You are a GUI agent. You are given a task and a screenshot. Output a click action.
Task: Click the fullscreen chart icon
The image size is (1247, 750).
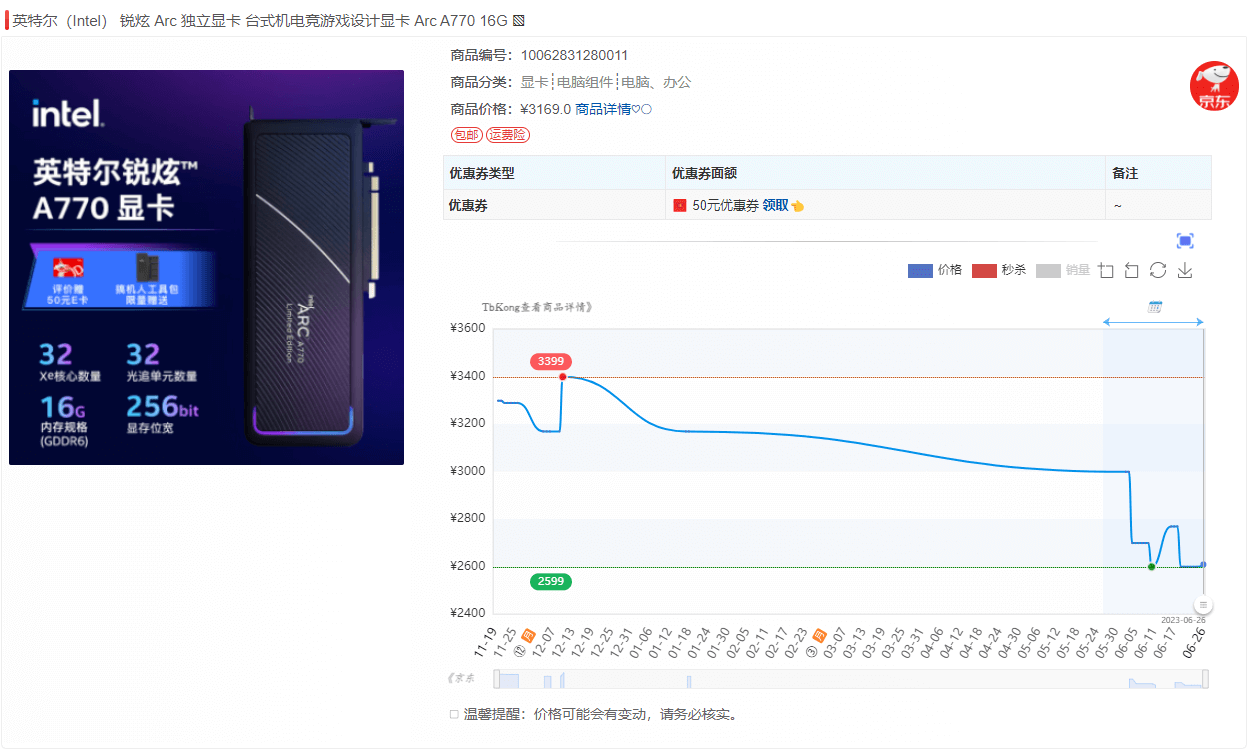pos(1185,241)
